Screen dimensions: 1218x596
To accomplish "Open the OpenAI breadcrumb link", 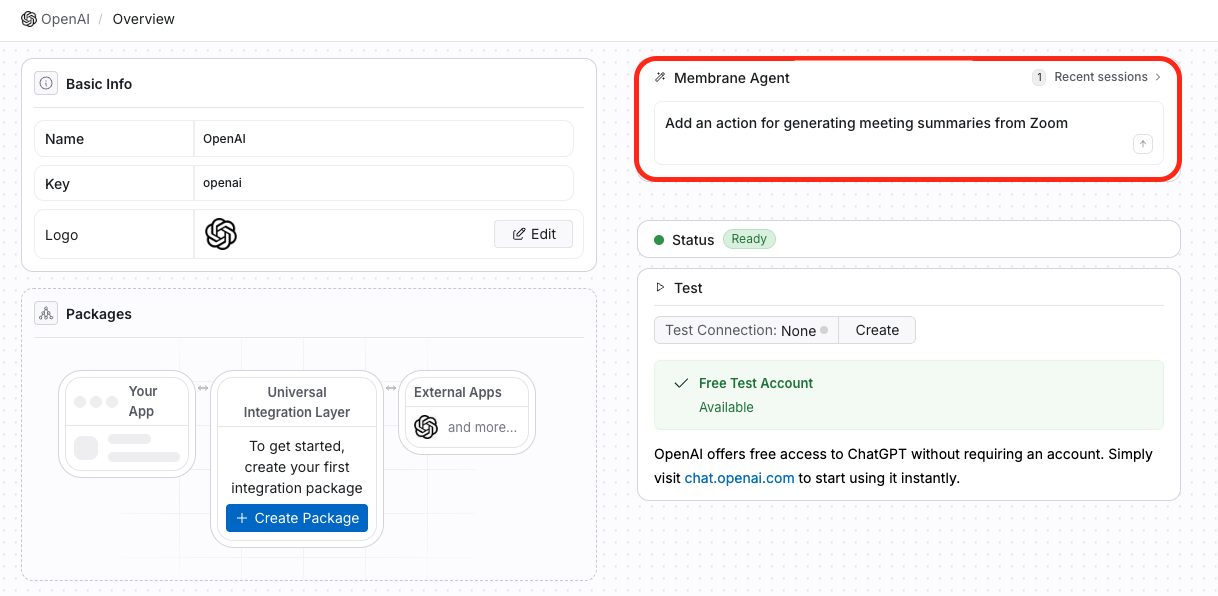I will pyautogui.click(x=65, y=19).
